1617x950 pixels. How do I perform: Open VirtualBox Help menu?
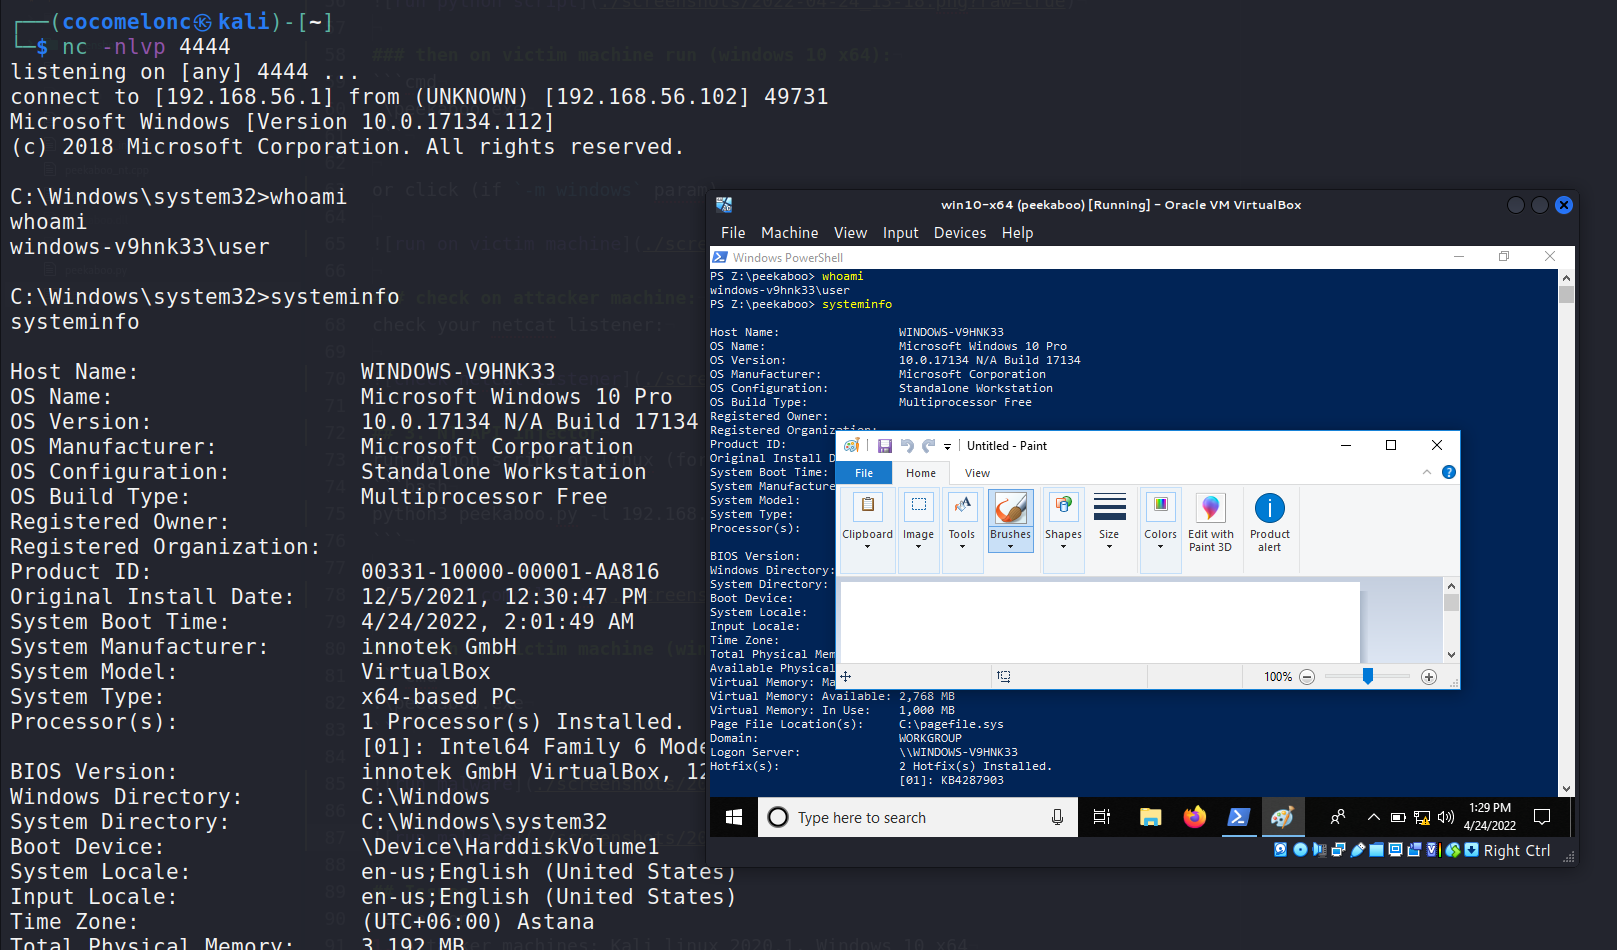coord(1017,232)
